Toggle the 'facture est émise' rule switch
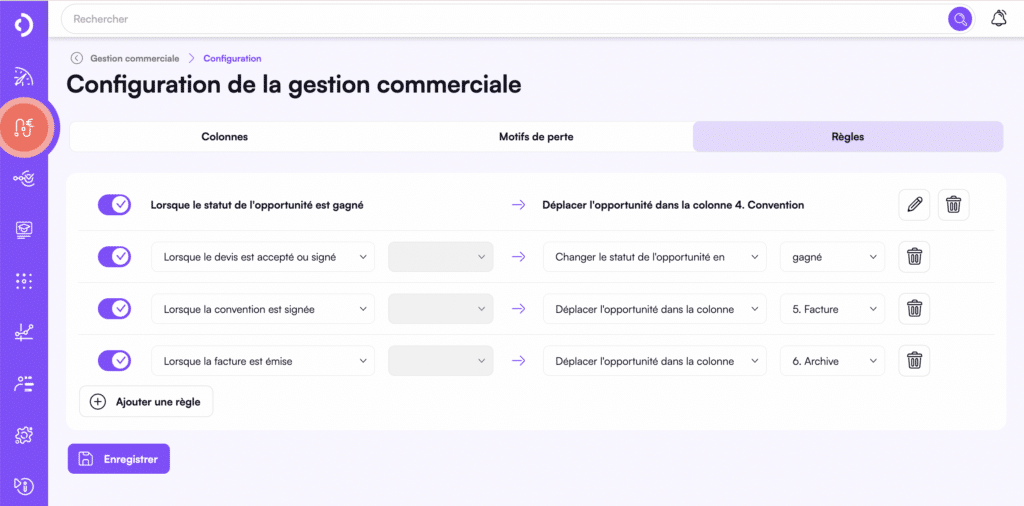This screenshot has width=1024, height=506. pyautogui.click(x=114, y=360)
